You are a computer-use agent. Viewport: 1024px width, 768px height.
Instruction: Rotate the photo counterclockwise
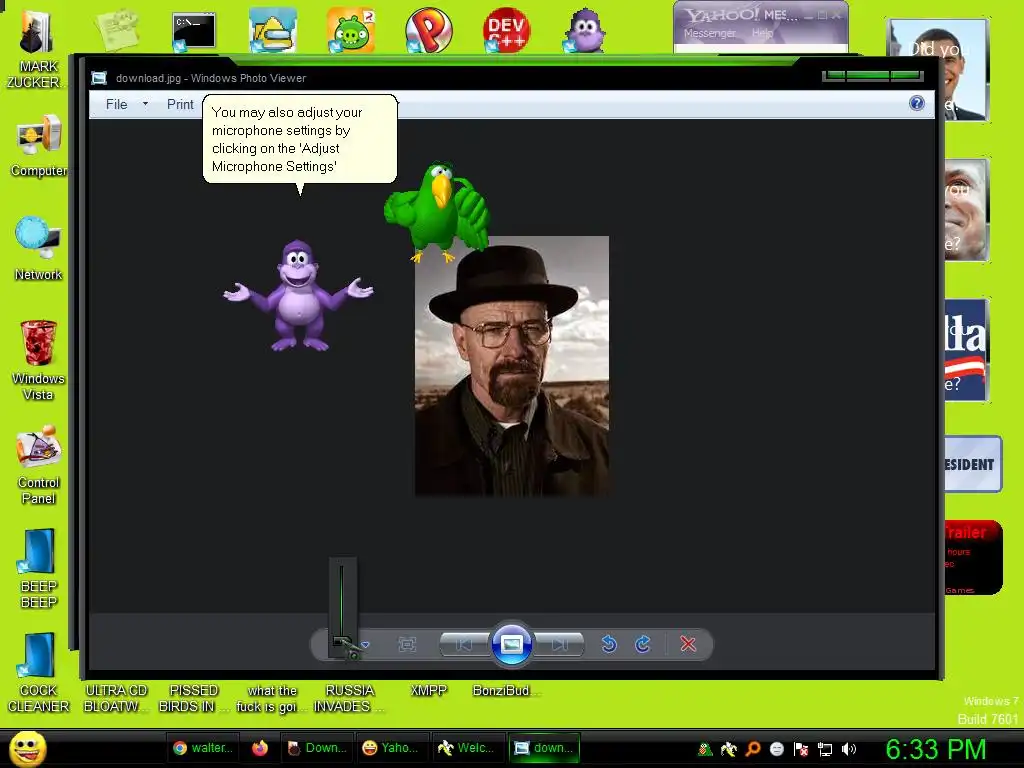click(x=609, y=645)
